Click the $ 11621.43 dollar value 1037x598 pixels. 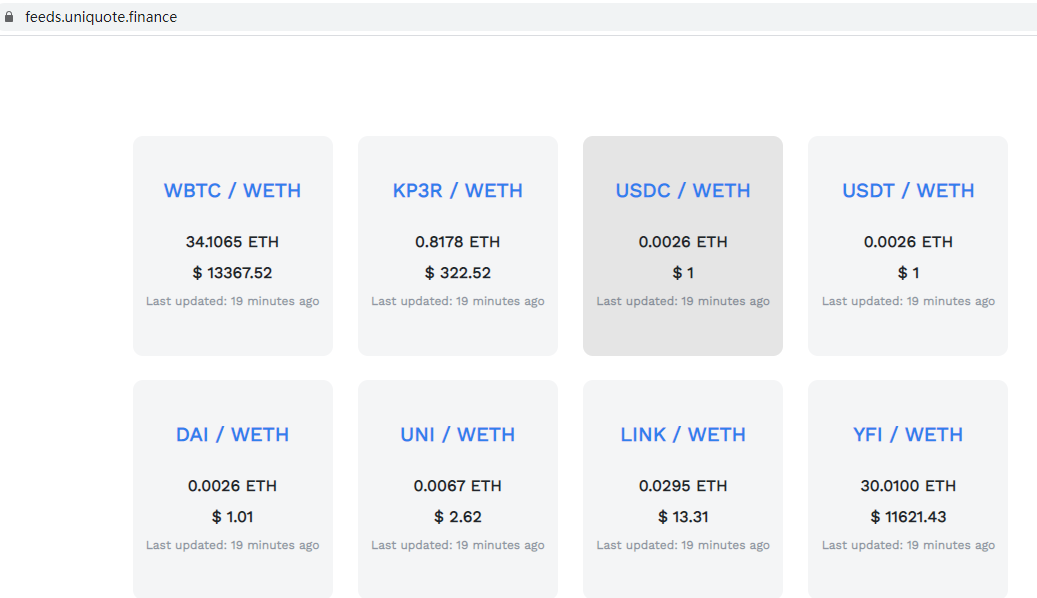point(908,517)
